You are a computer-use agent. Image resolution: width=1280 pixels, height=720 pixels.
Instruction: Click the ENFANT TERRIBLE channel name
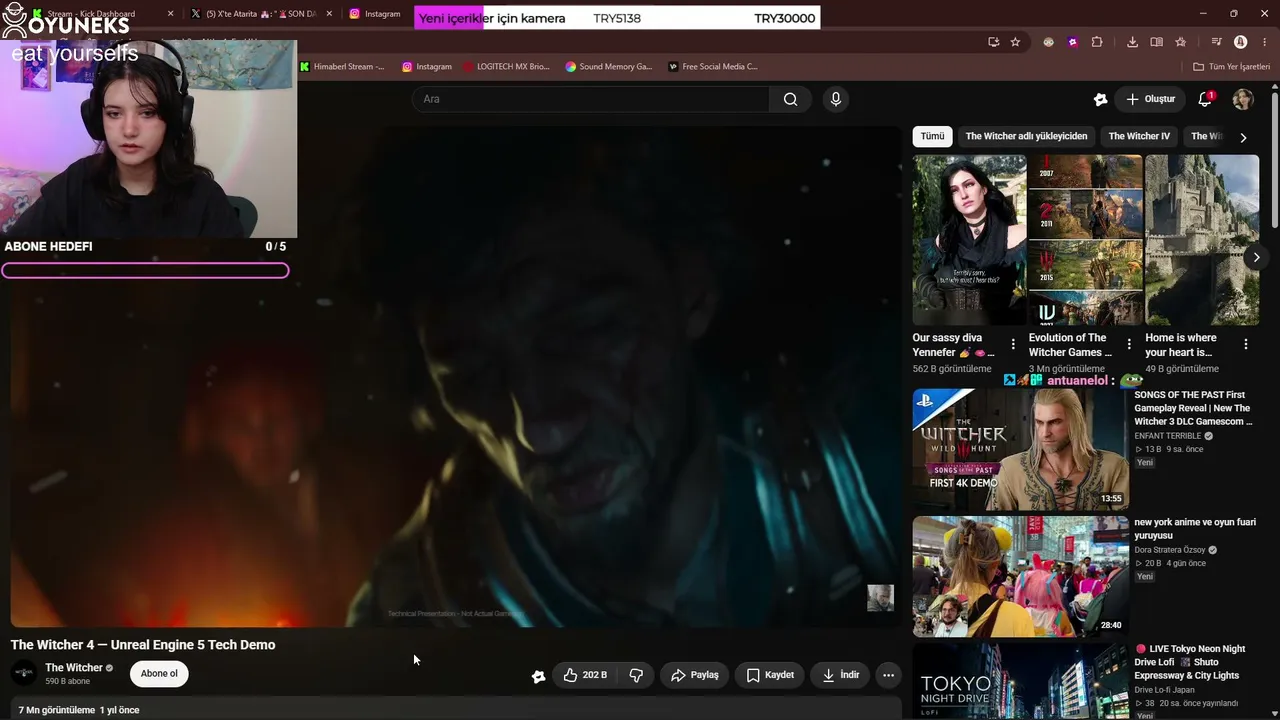(x=1167, y=436)
